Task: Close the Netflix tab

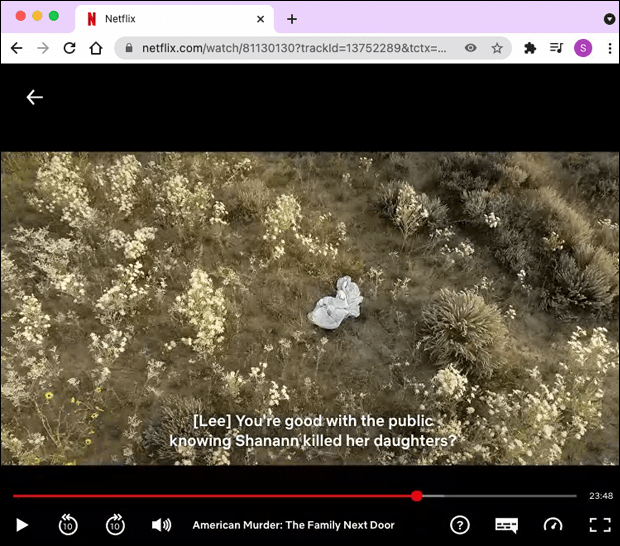Action: [260, 19]
